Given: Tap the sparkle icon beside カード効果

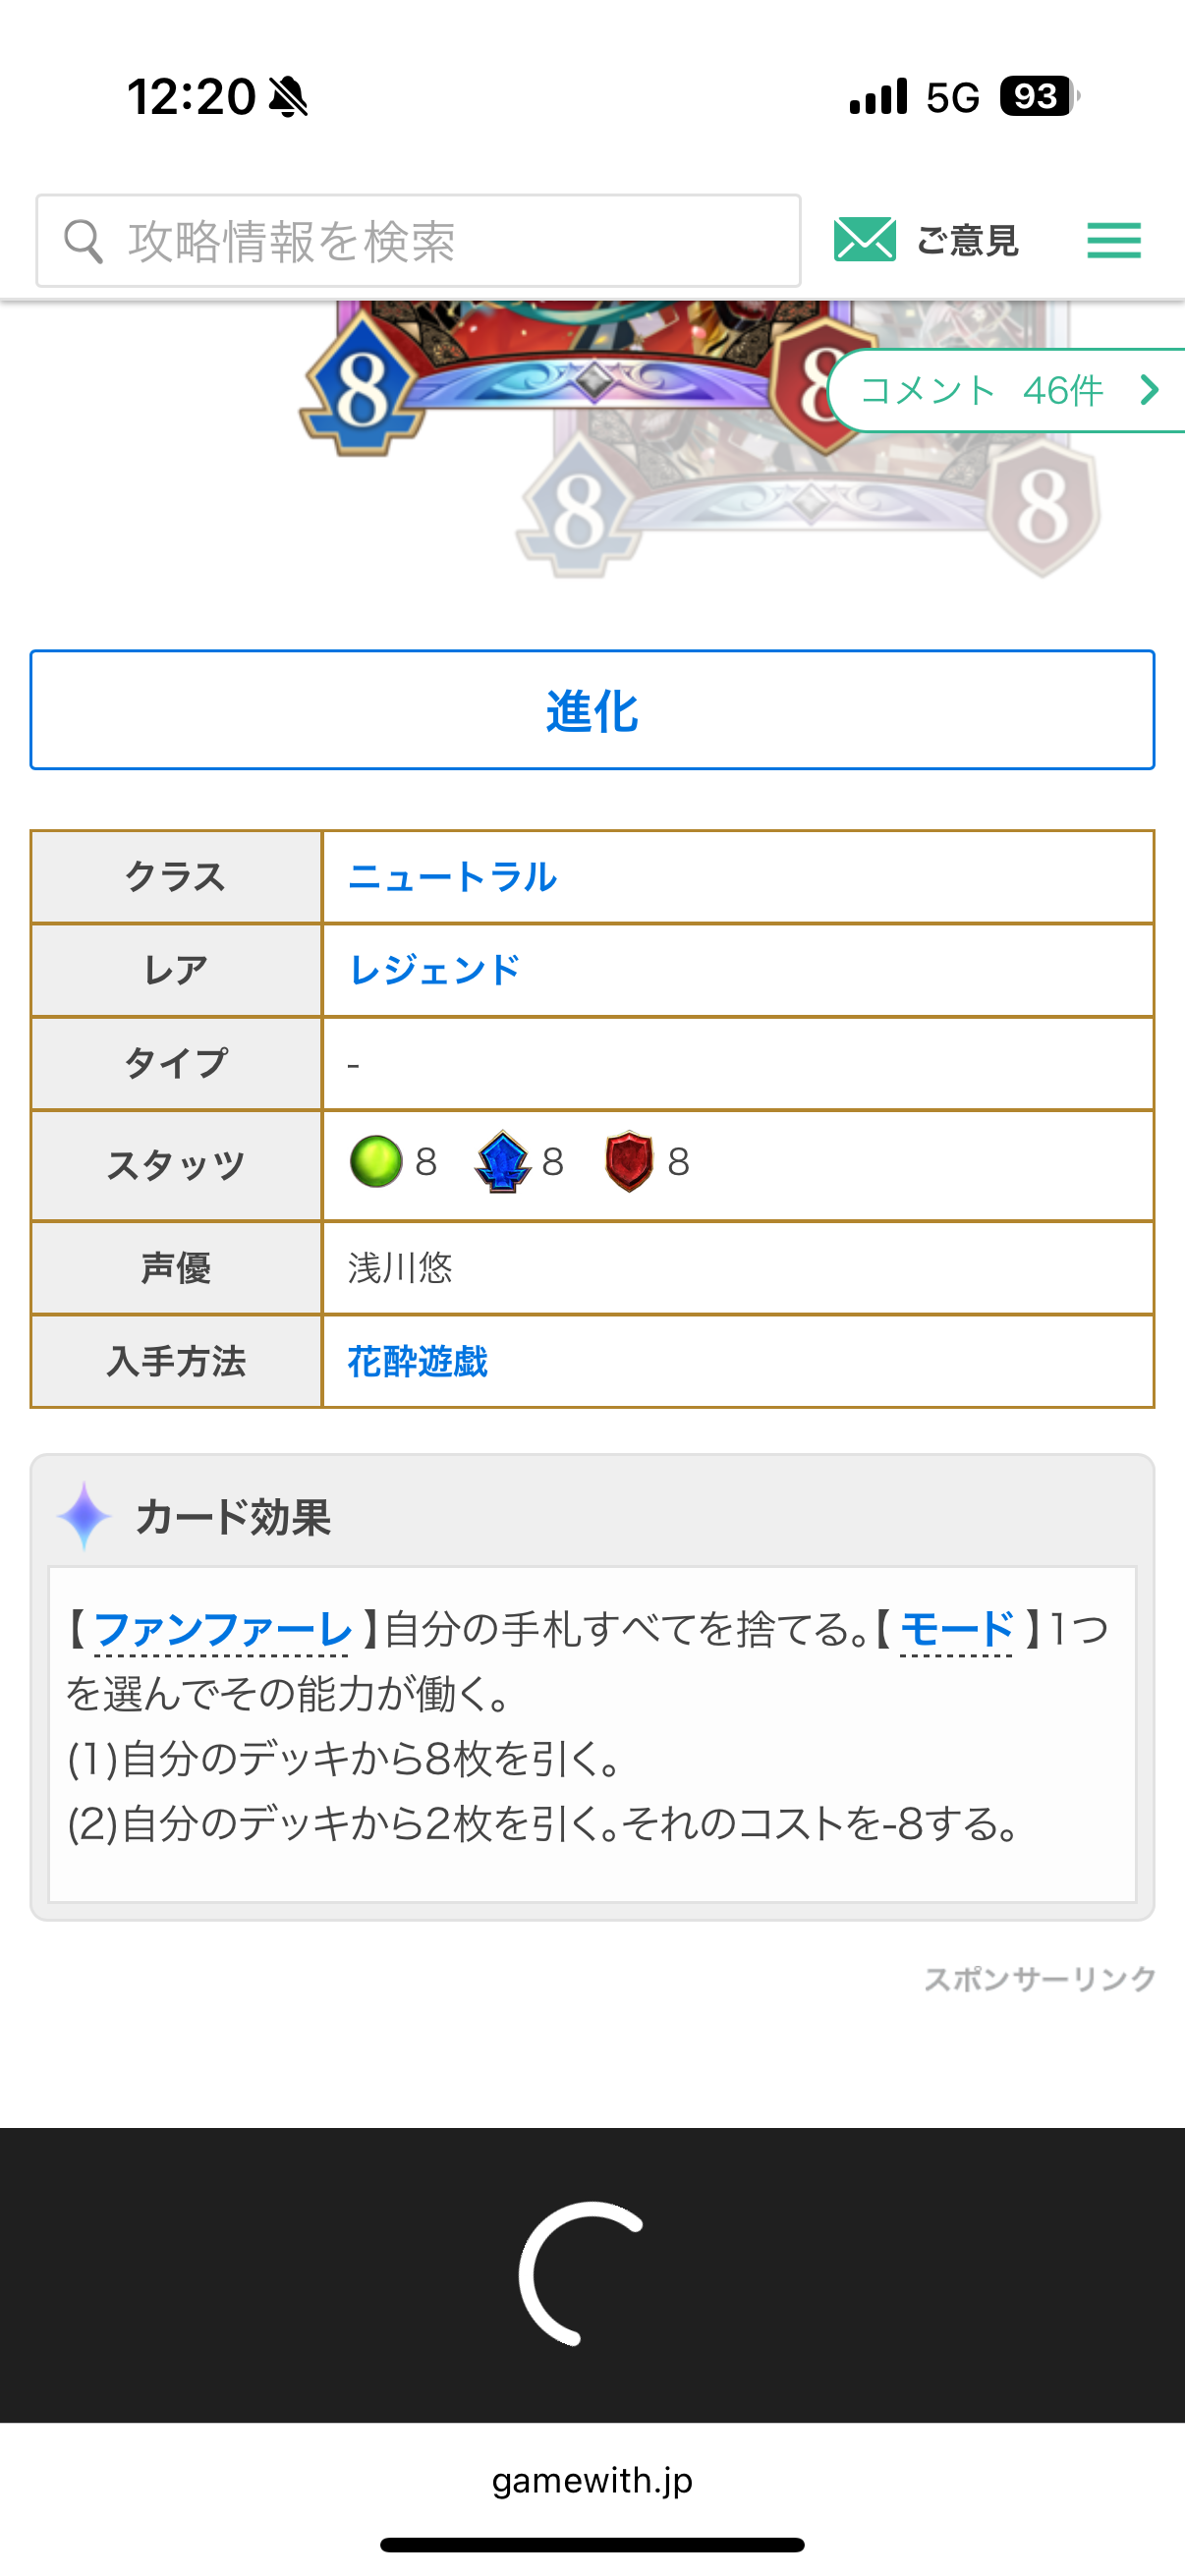Looking at the screenshot, I should click(x=85, y=1516).
